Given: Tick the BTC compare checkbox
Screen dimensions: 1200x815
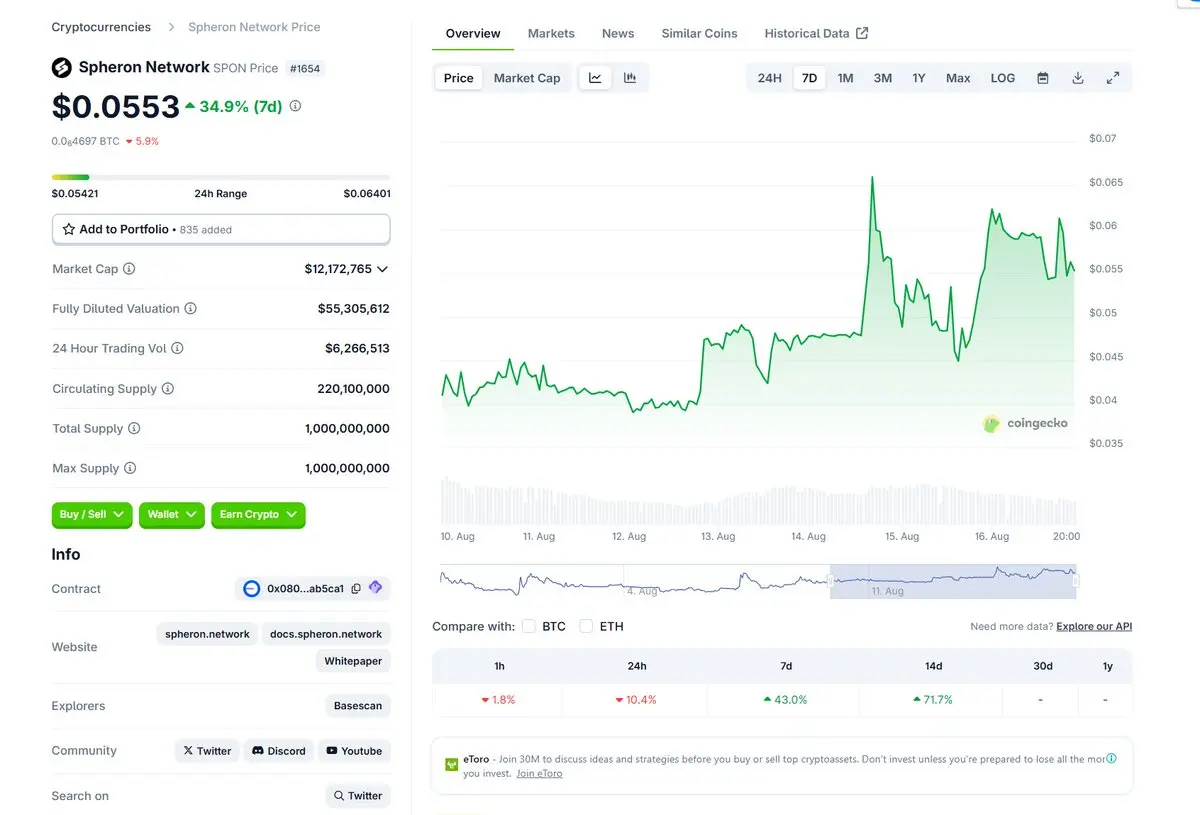Looking at the screenshot, I should tap(529, 626).
